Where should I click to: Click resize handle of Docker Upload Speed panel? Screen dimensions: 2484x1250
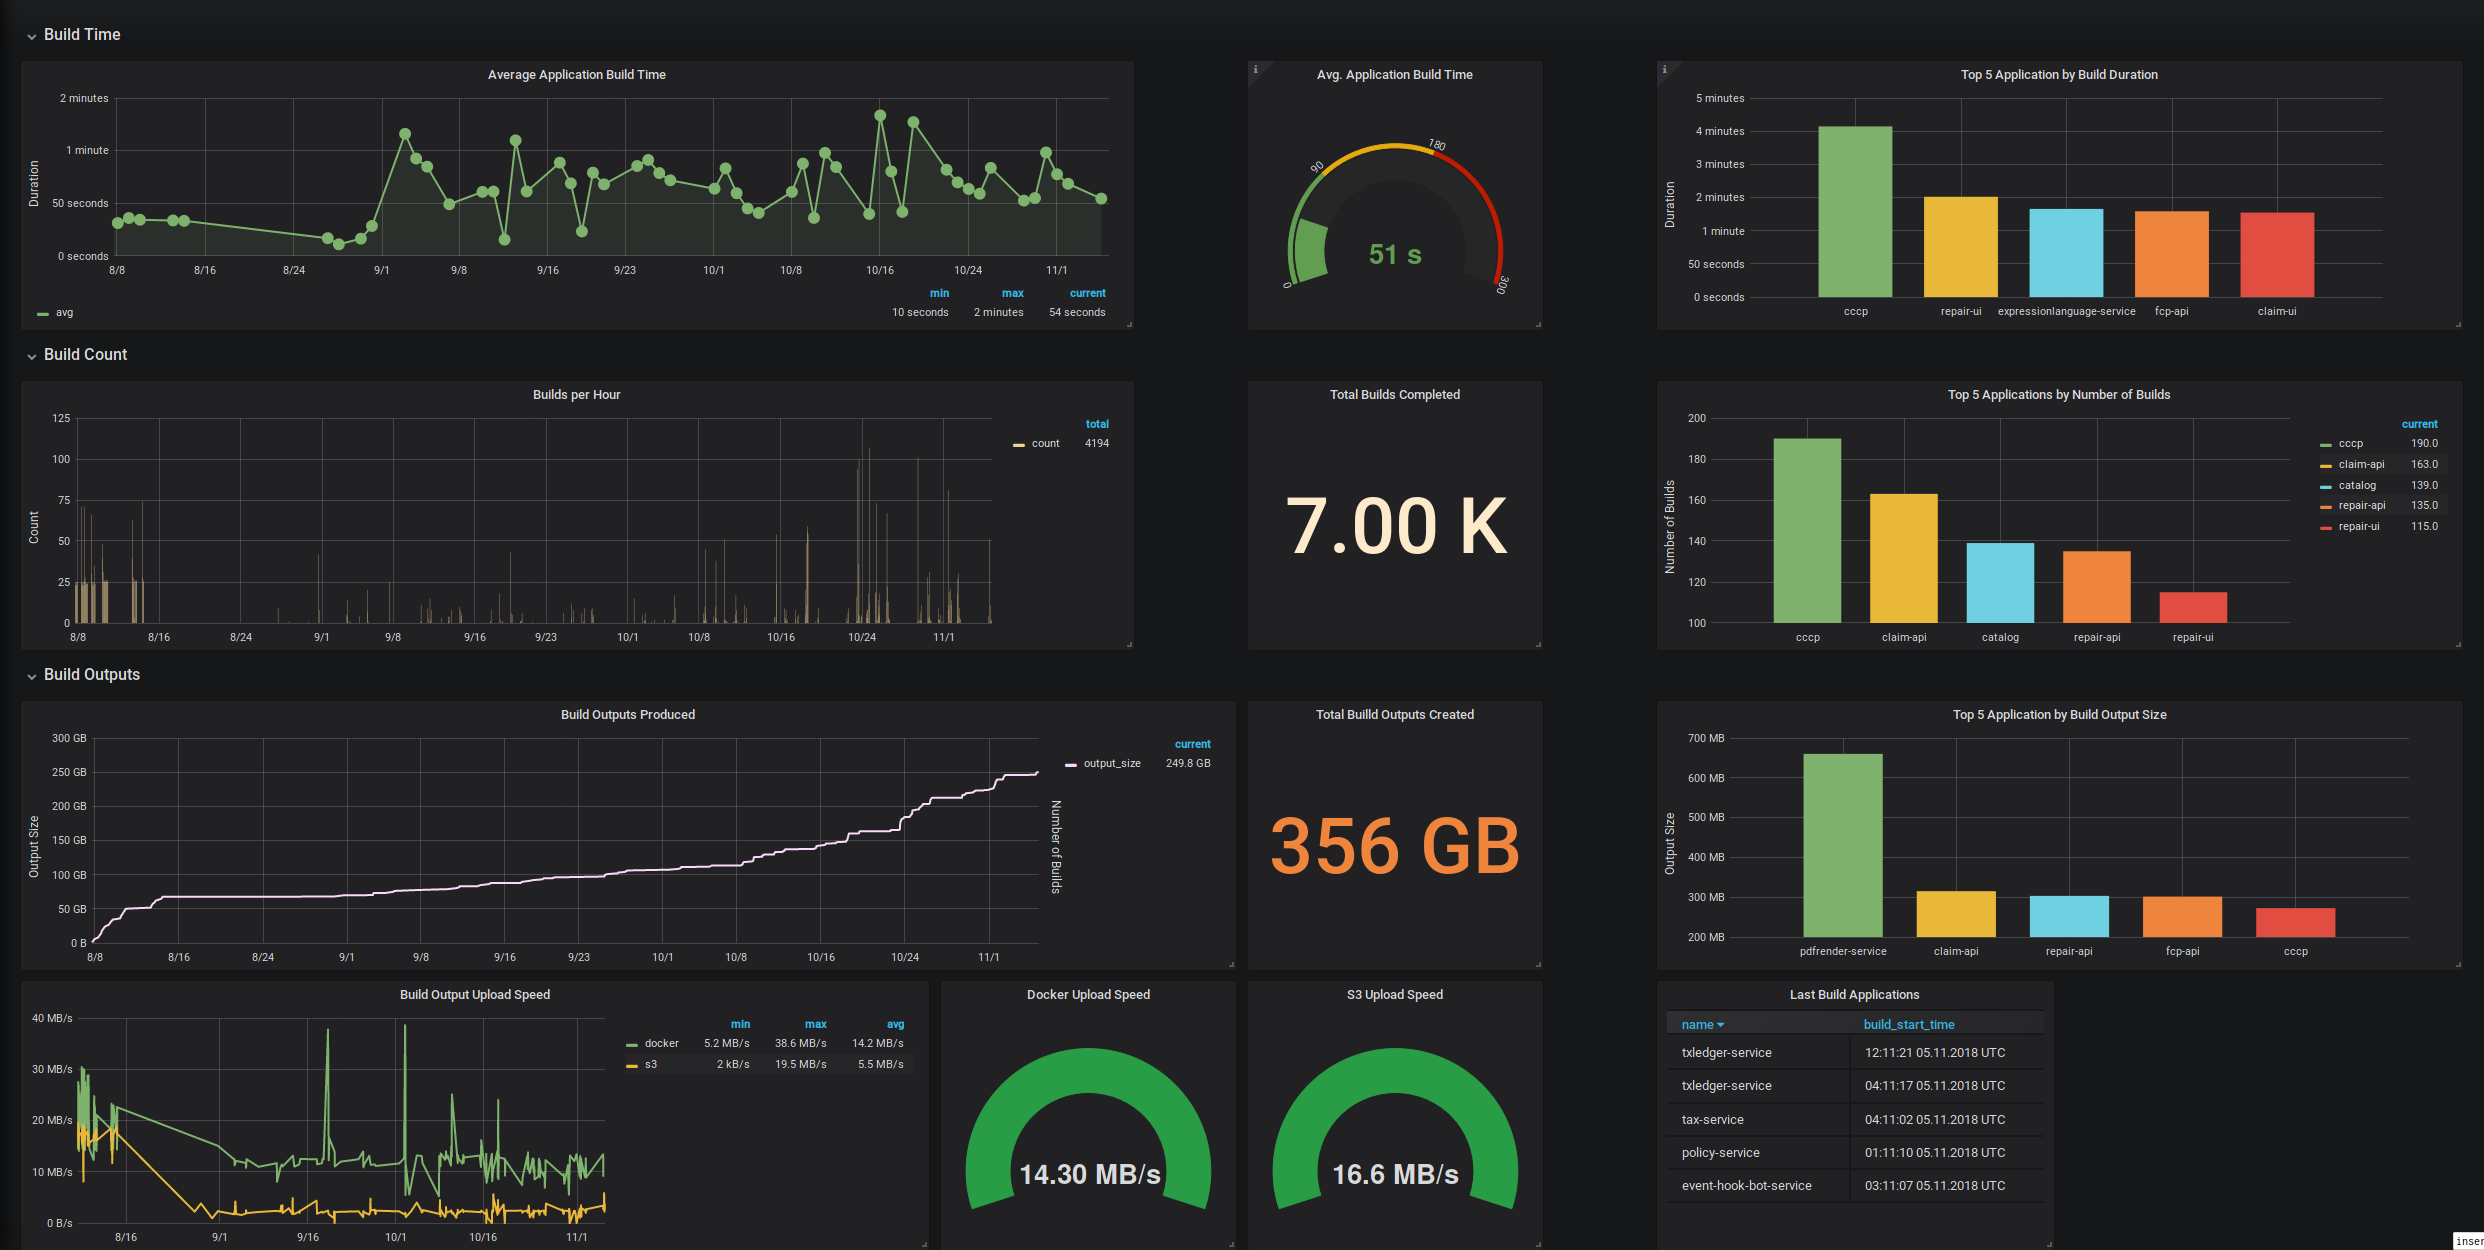pos(1231,1245)
